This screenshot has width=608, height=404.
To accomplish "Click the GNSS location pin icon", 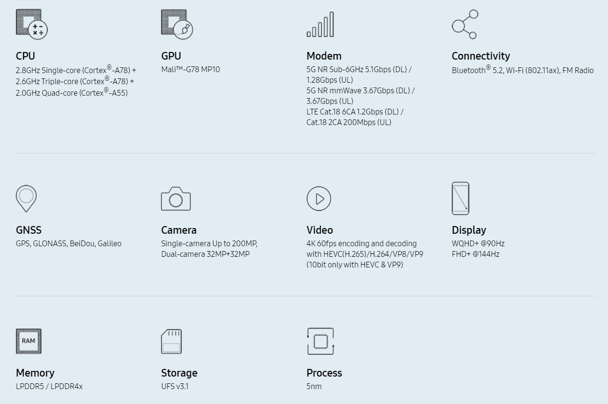I will click(27, 198).
